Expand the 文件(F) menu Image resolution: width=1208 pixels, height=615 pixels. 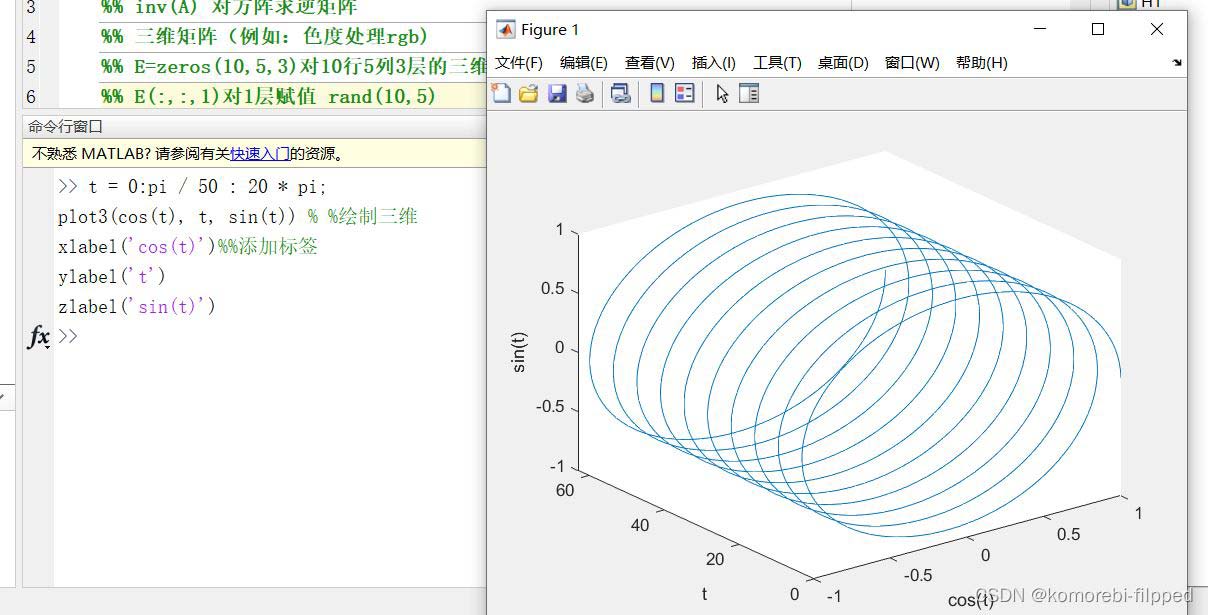(x=518, y=63)
